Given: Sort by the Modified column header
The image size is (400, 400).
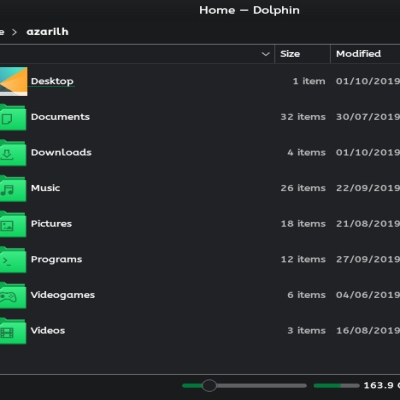Looking at the screenshot, I should [365, 54].
